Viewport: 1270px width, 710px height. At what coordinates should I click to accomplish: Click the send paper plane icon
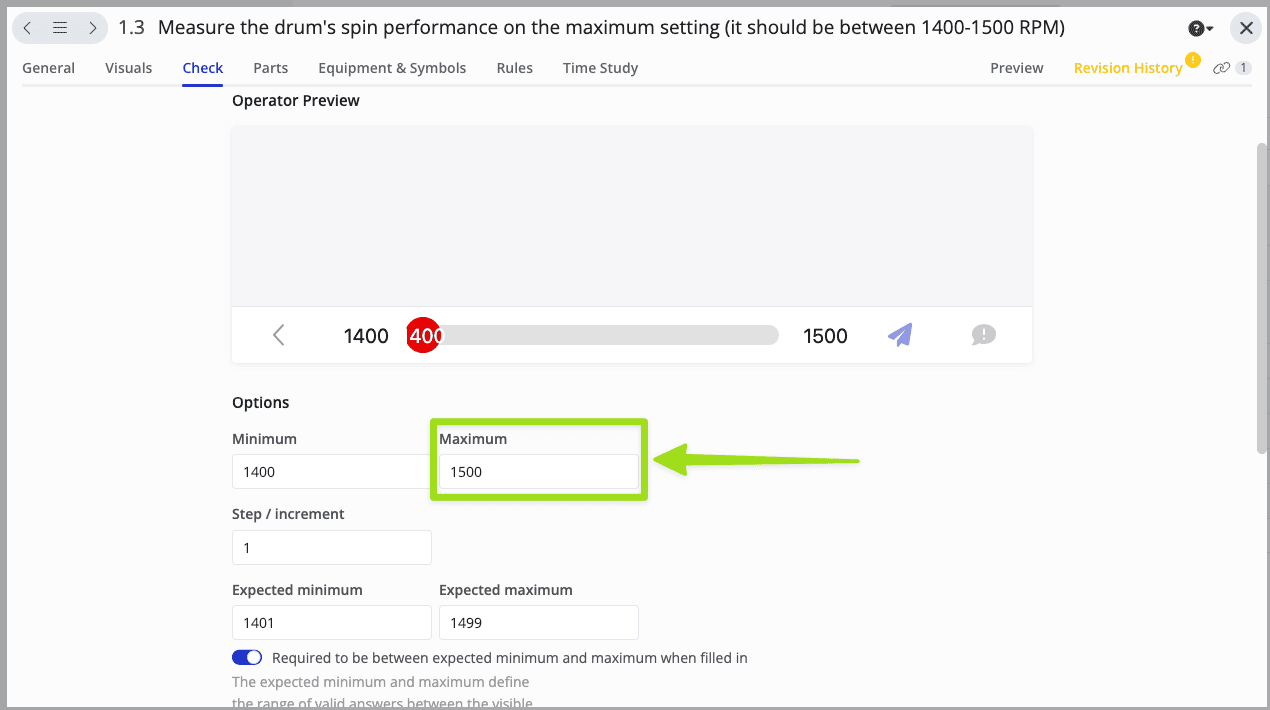click(x=900, y=335)
